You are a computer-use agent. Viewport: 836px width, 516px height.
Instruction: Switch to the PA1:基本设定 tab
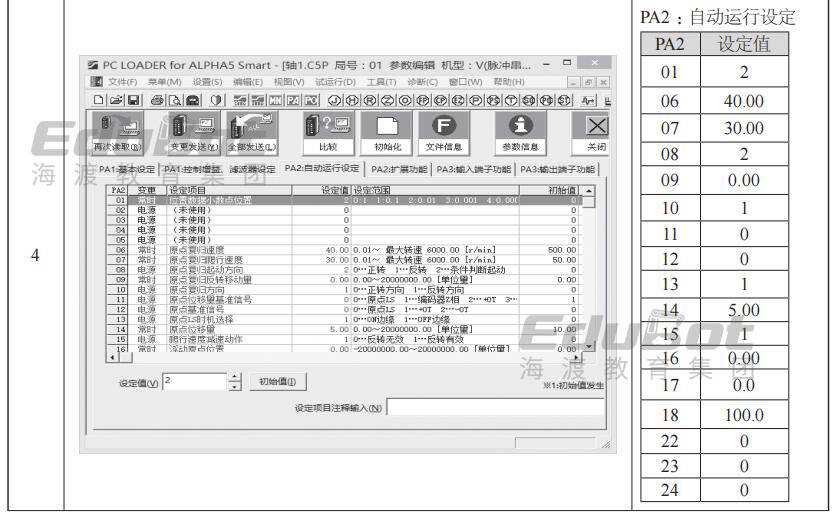point(127,169)
